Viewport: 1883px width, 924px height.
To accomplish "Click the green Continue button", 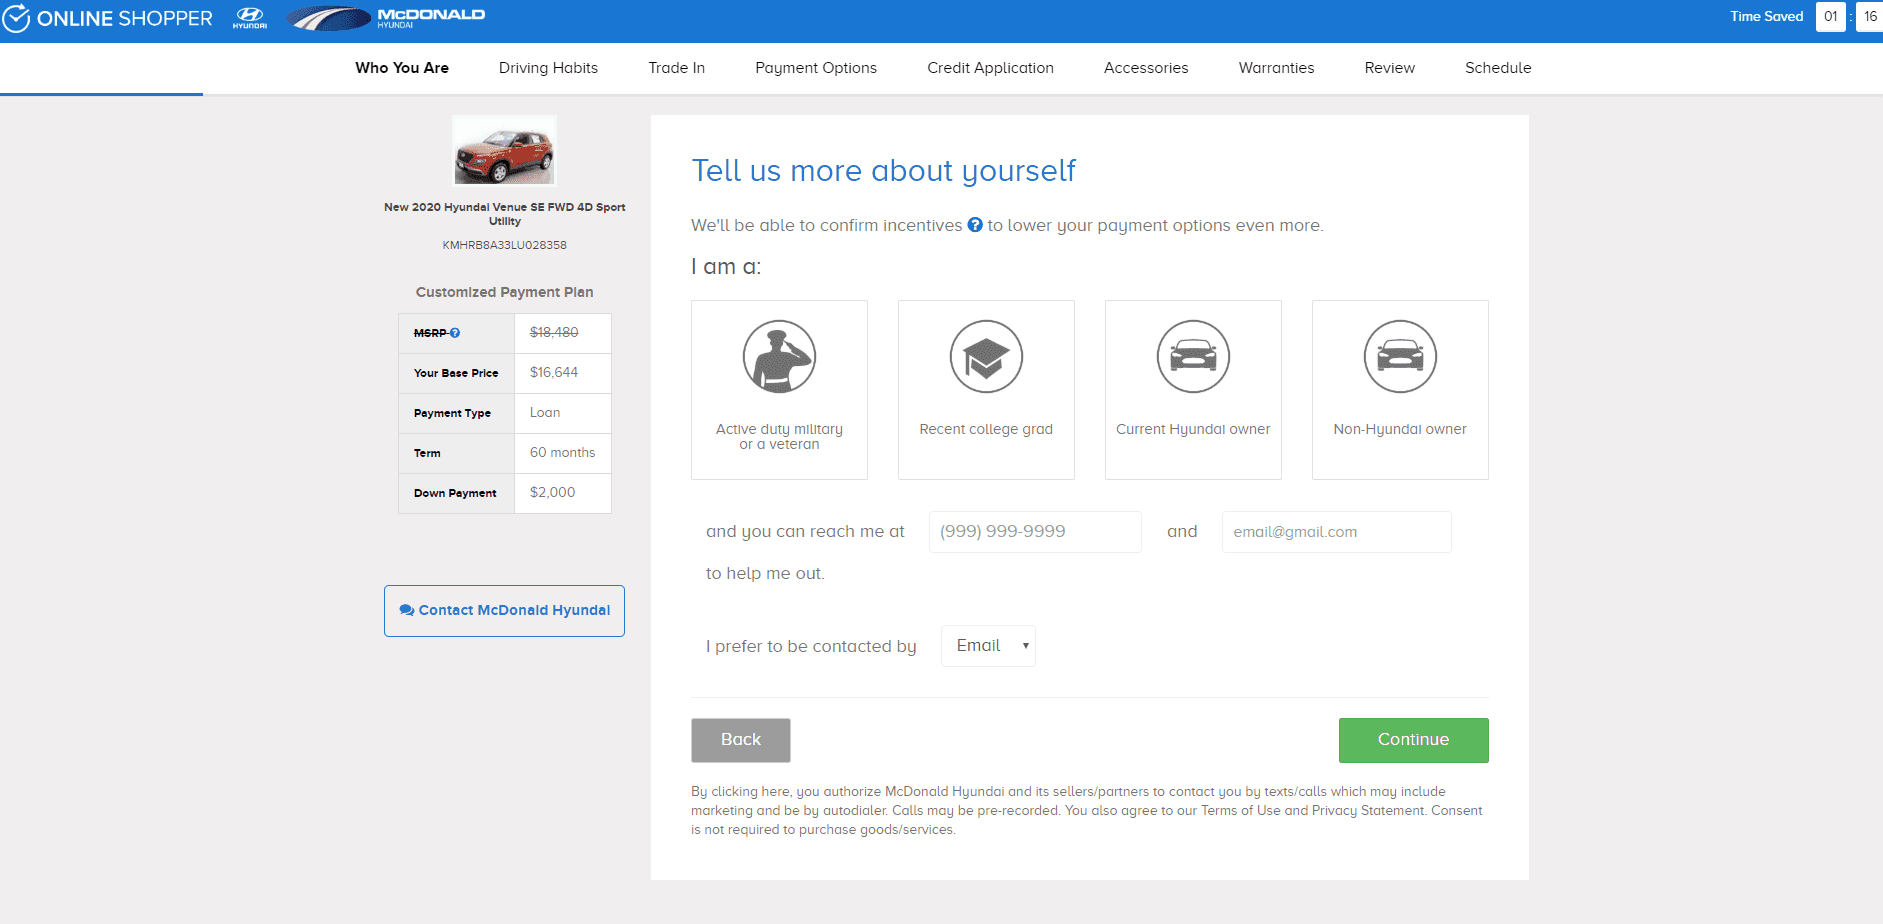I will [1413, 740].
